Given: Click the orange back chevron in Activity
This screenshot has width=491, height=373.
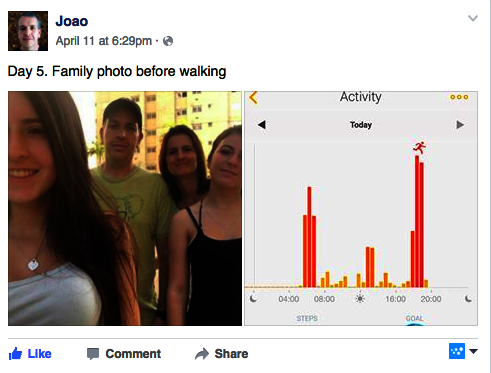Looking at the screenshot, I should (253, 98).
